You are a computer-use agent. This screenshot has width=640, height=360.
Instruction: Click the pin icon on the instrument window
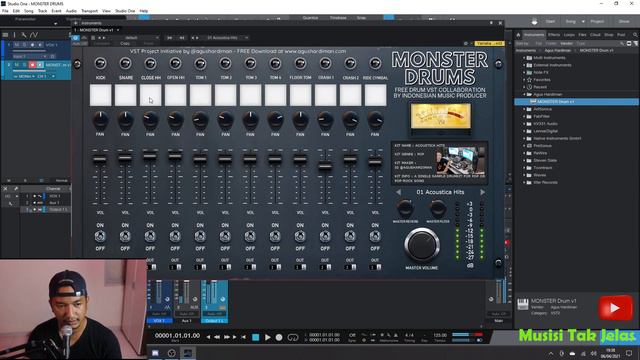[x=491, y=23]
